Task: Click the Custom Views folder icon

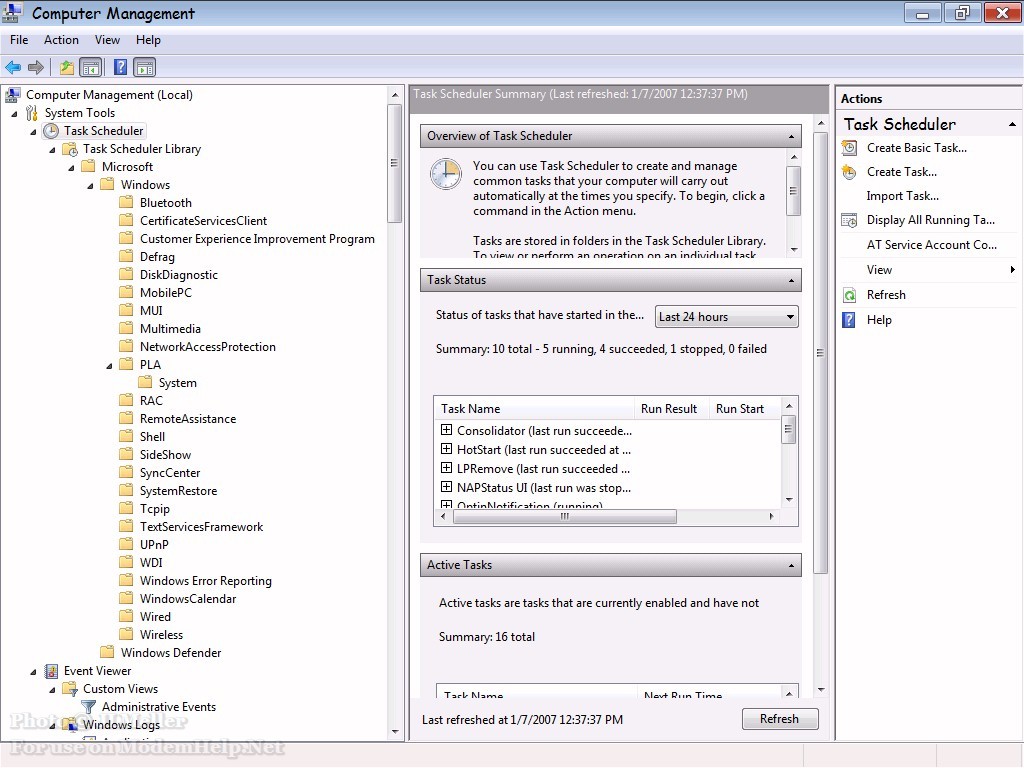Action: point(70,689)
